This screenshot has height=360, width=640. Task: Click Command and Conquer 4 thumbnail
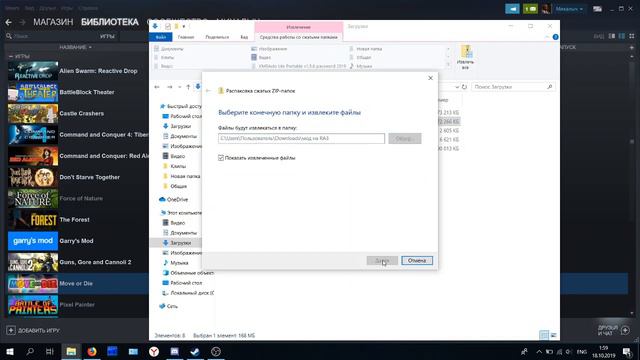[x=33, y=135]
